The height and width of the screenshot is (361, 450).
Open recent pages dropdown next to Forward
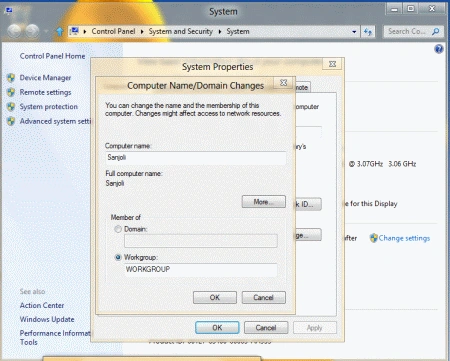46,32
